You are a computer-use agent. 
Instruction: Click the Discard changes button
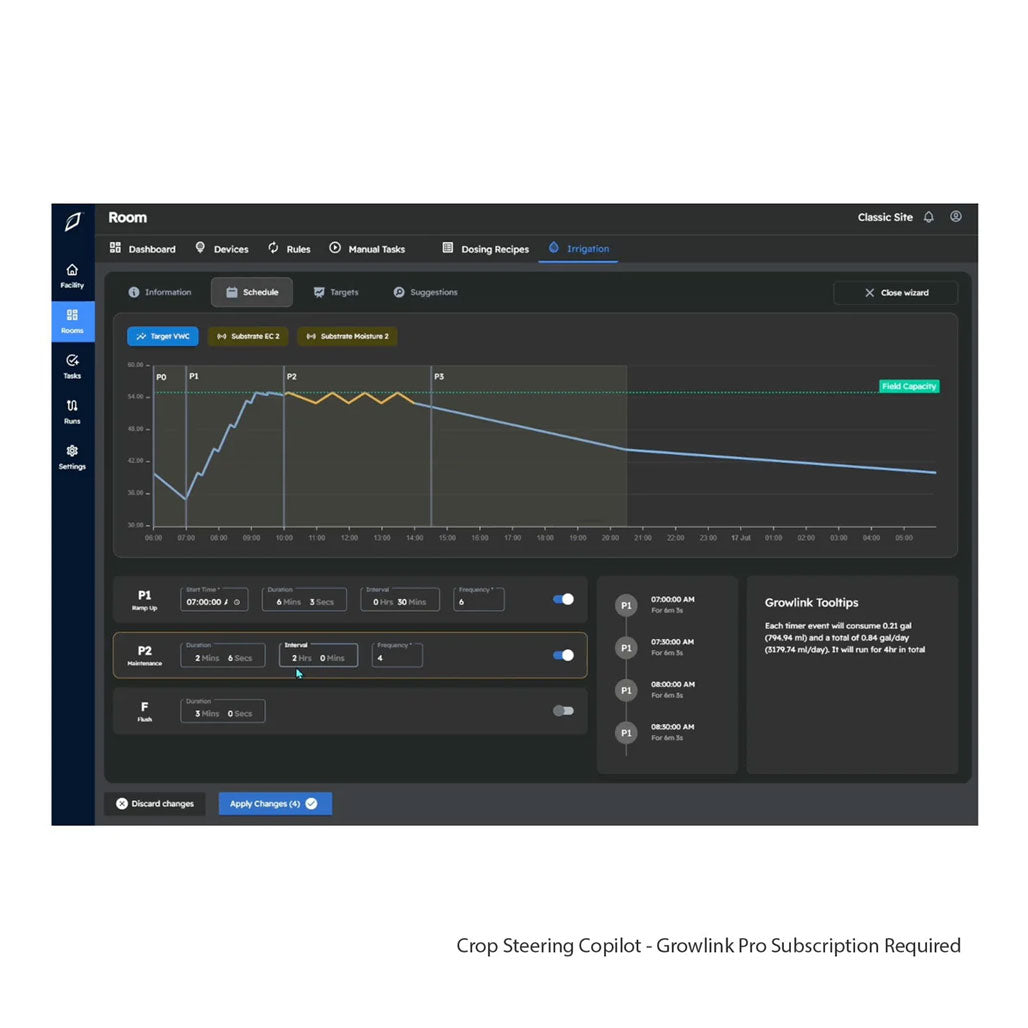155,804
